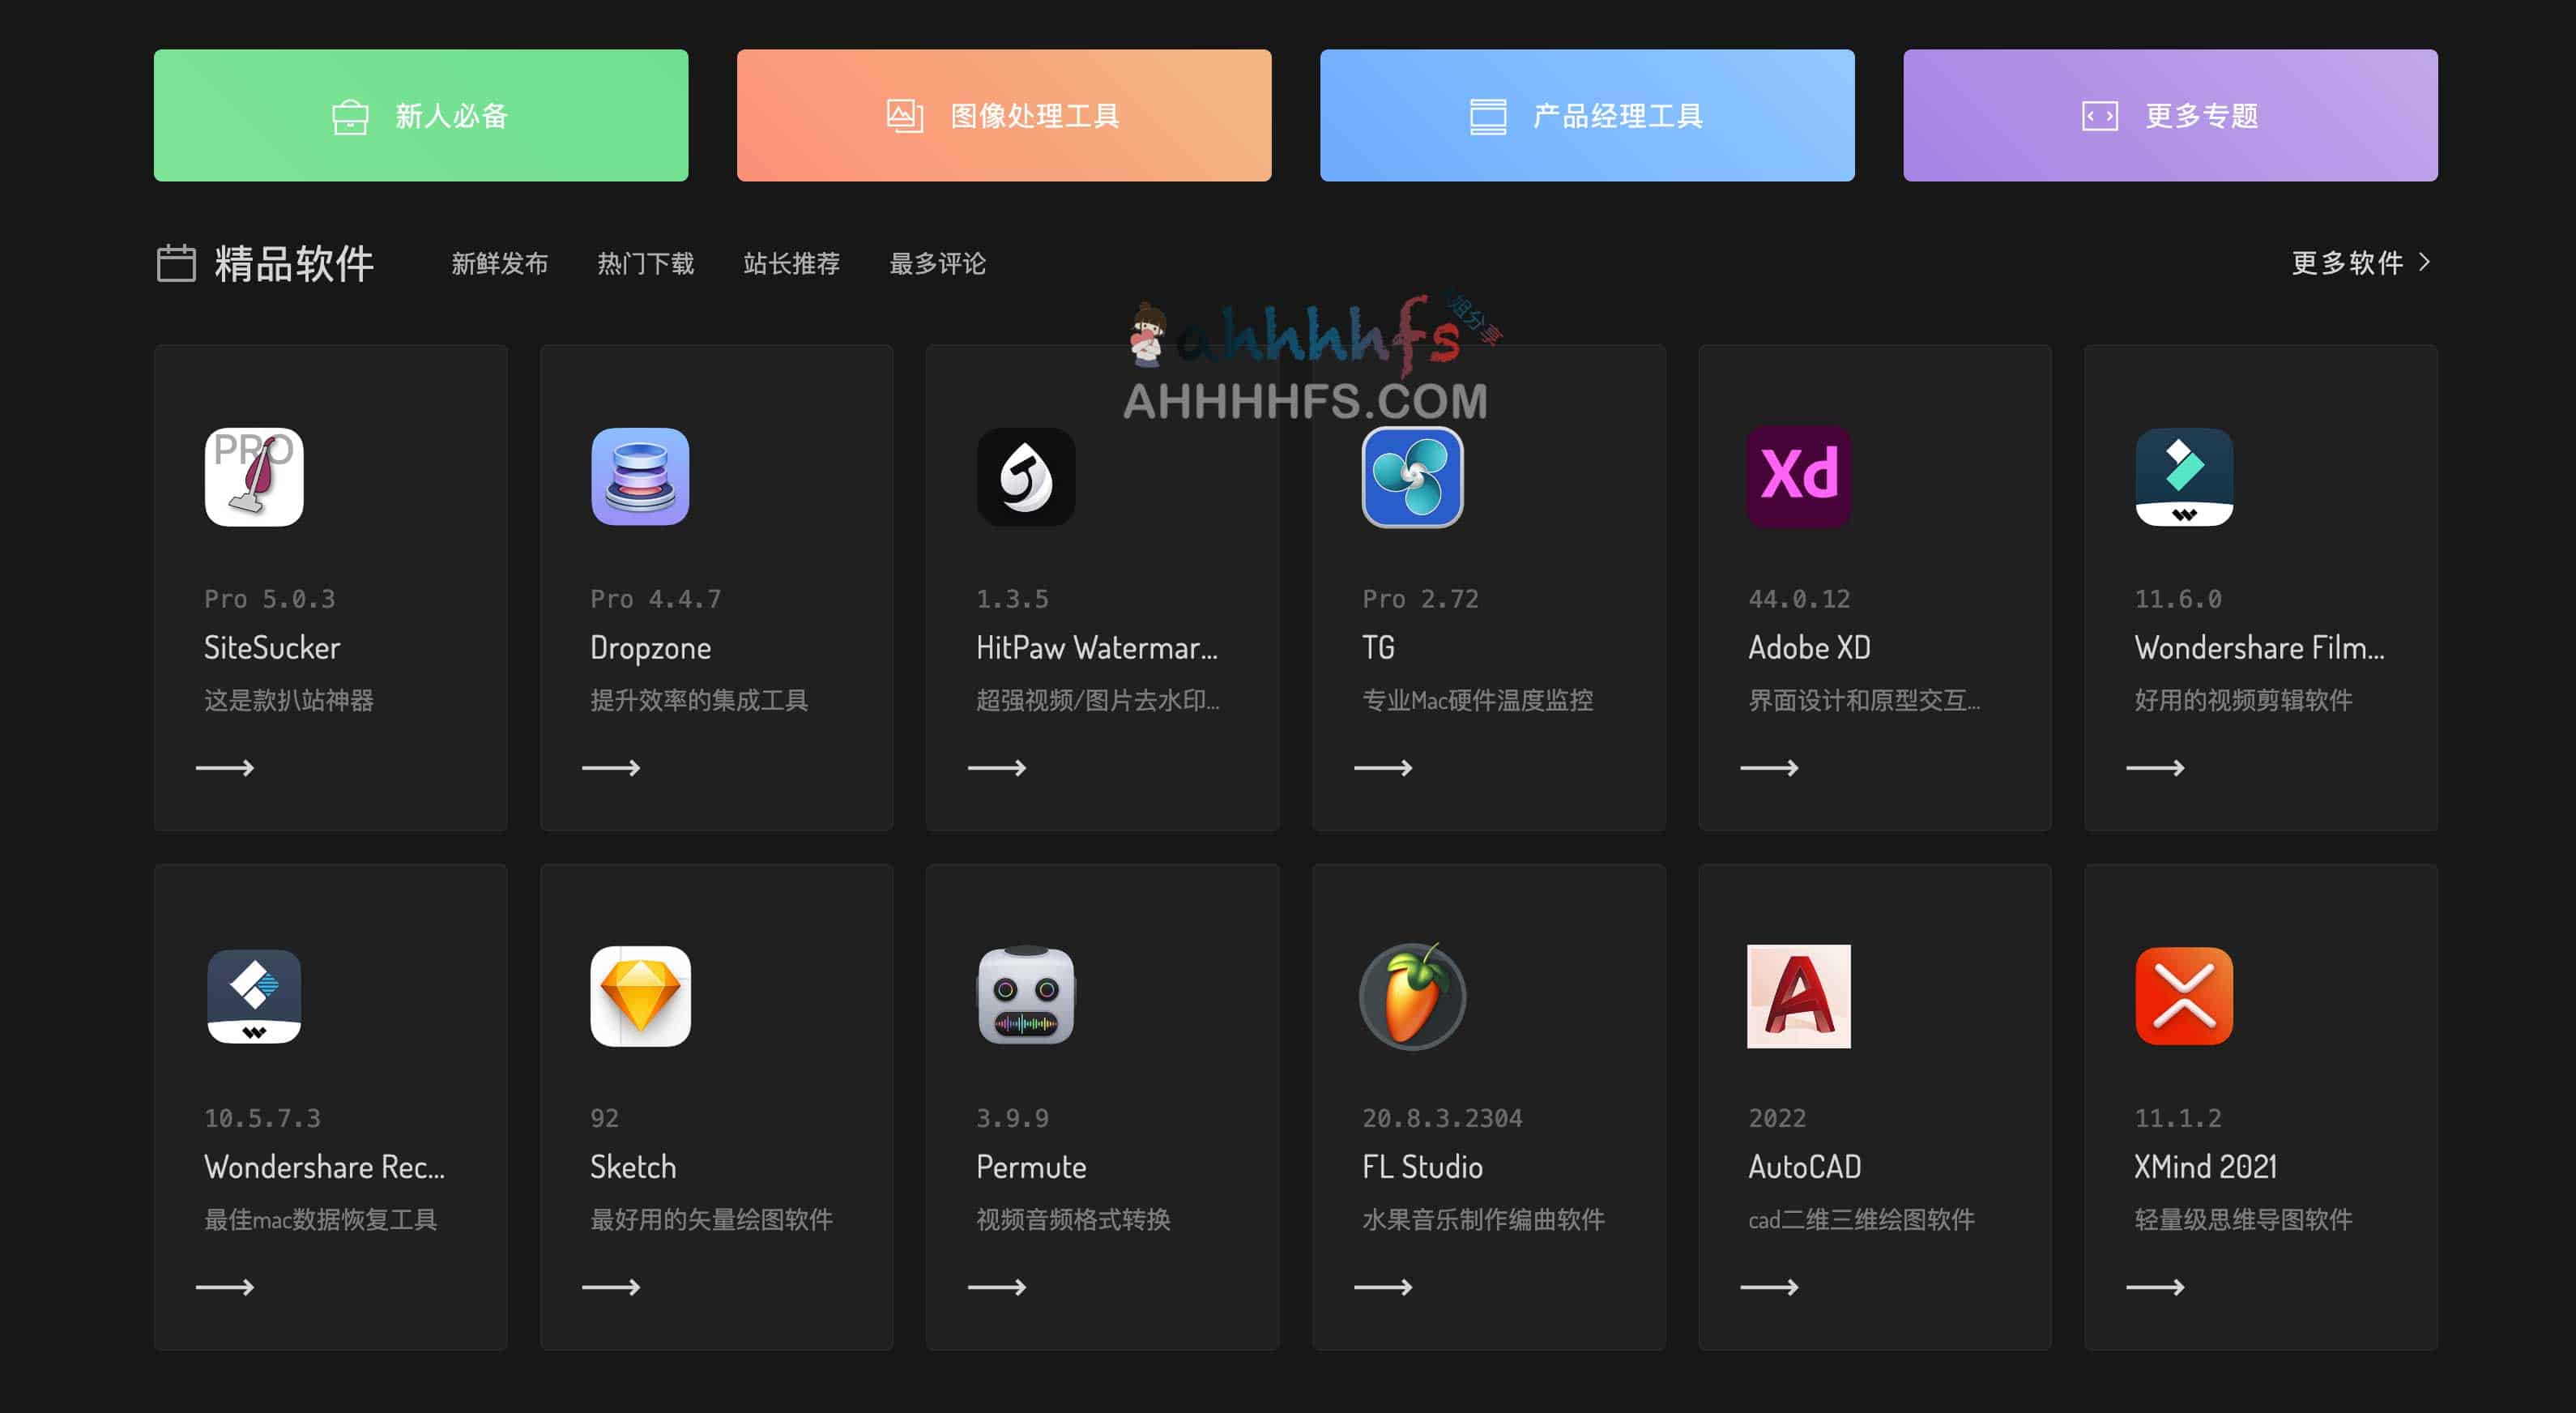
Task: Click the version text 20.8.3.2304
Action: pyautogui.click(x=1442, y=1118)
